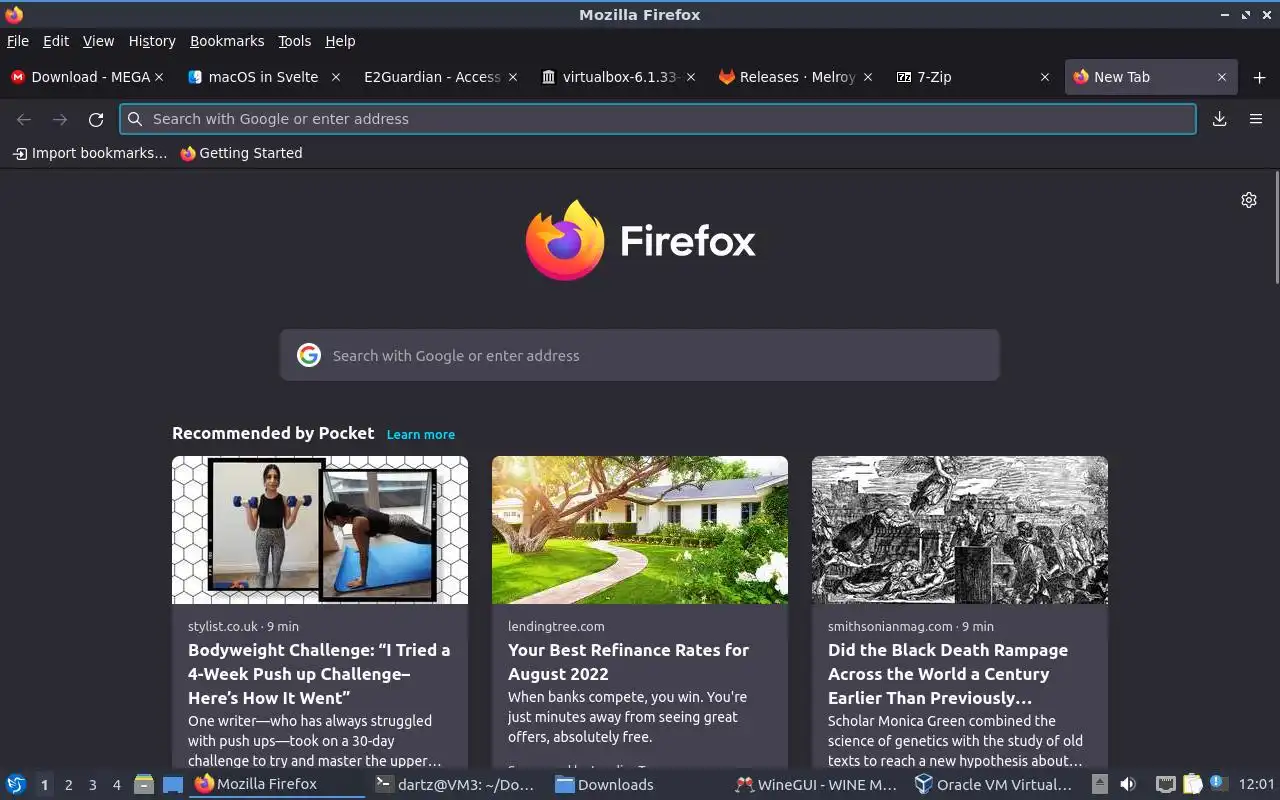This screenshot has height=800, width=1280.
Task: Open the Bodyweight Challenge article thumbnail
Action: click(x=320, y=530)
